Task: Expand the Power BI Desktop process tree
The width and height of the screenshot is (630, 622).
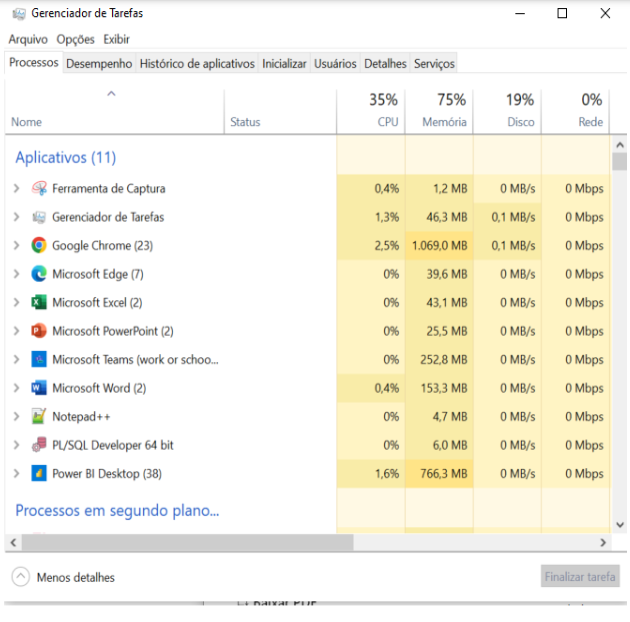Action: click(16, 473)
